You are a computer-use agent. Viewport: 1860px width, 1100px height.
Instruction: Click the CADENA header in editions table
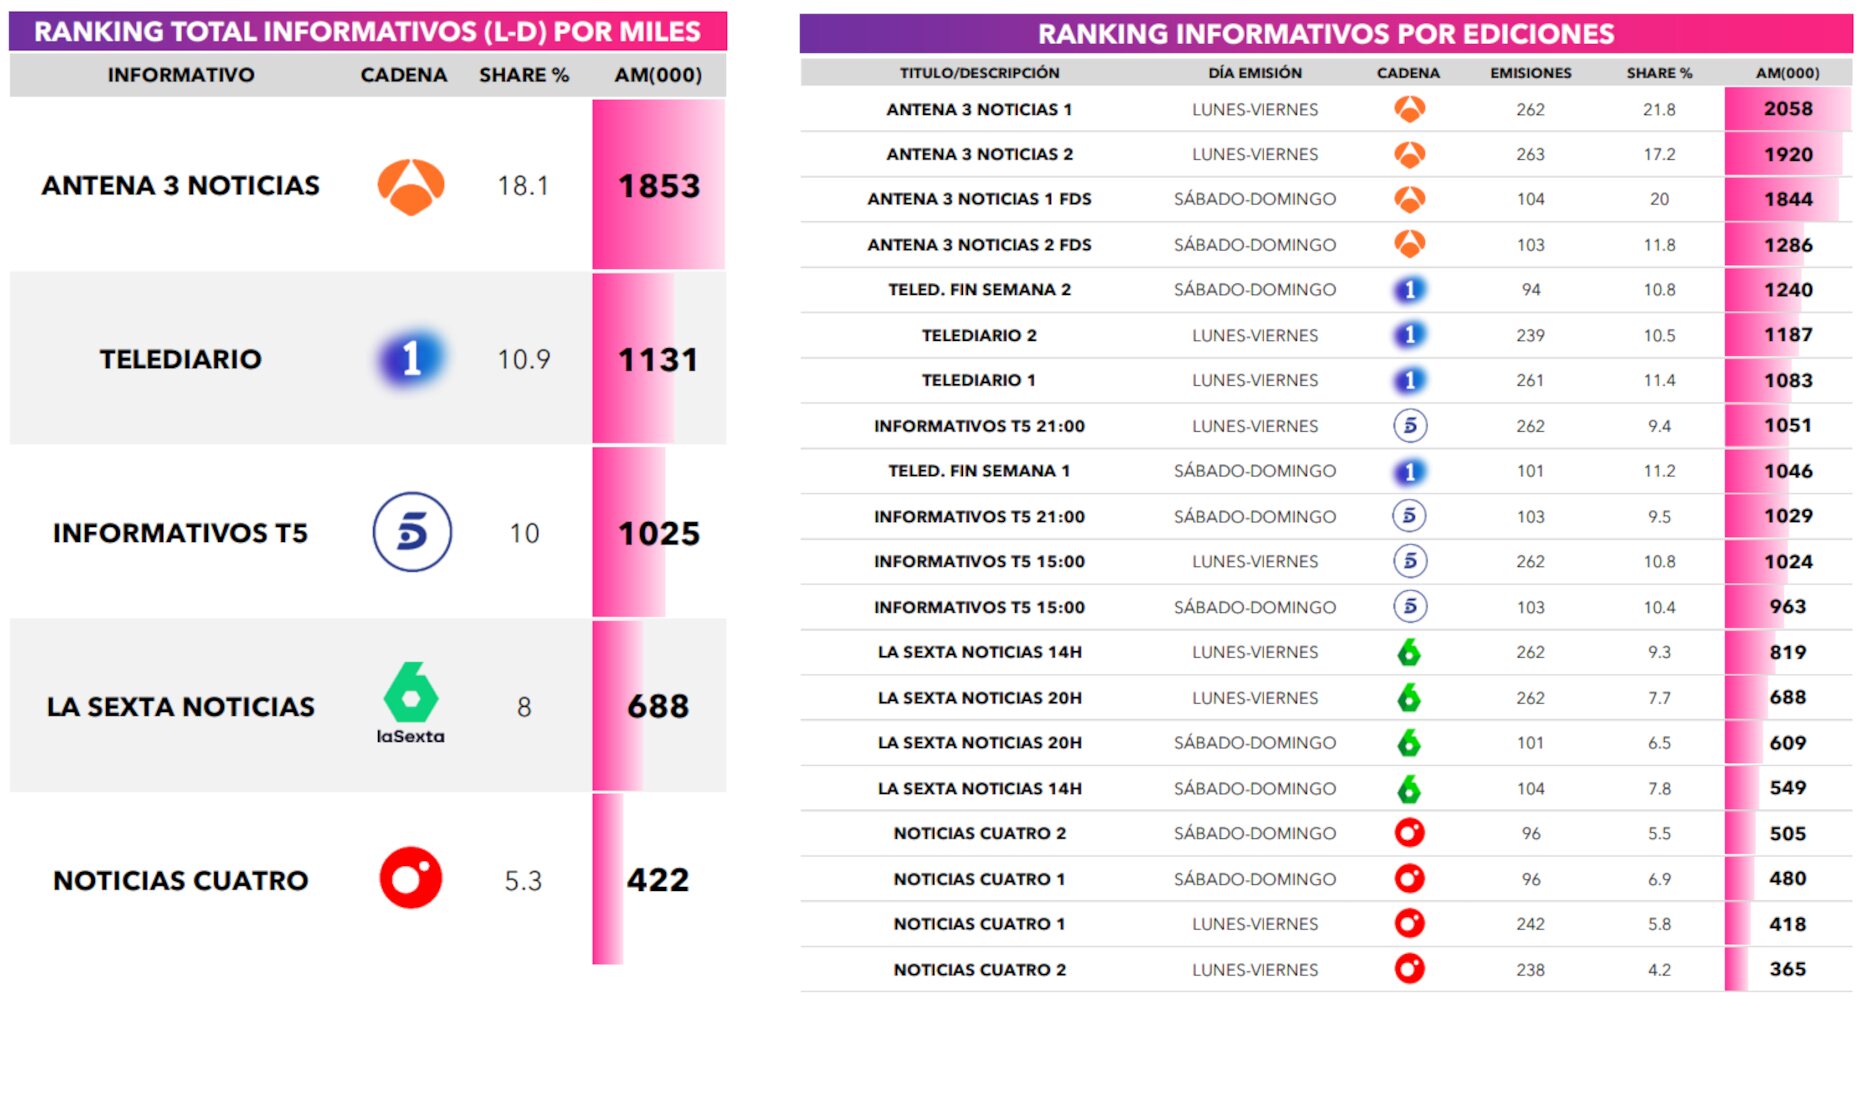coord(1408,73)
